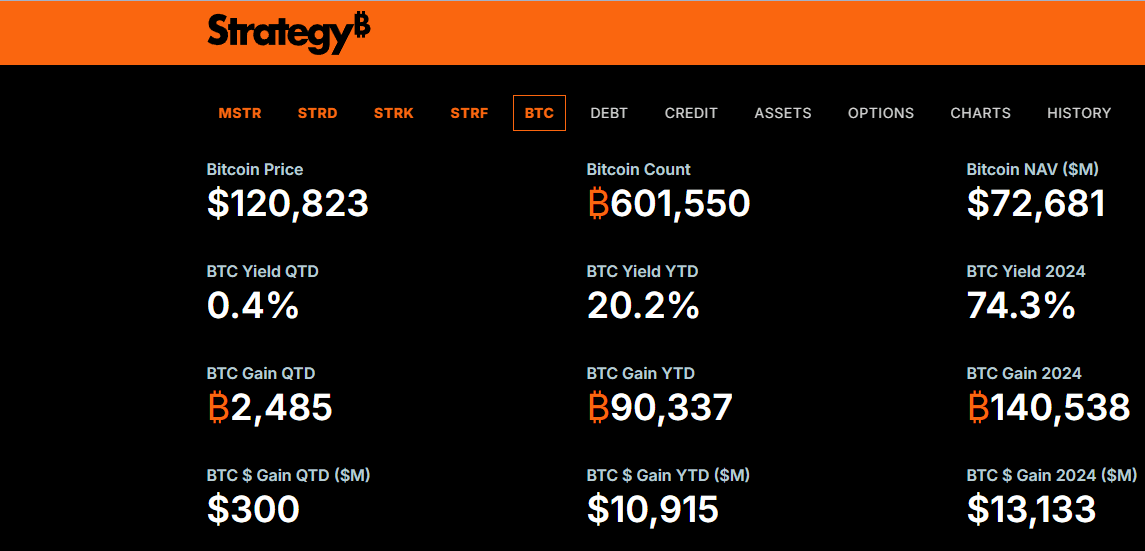This screenshot has height=551, width=1145.
Task: Click the Bitcoin symbol beside 140,538
Action: (x=979, y=407)
